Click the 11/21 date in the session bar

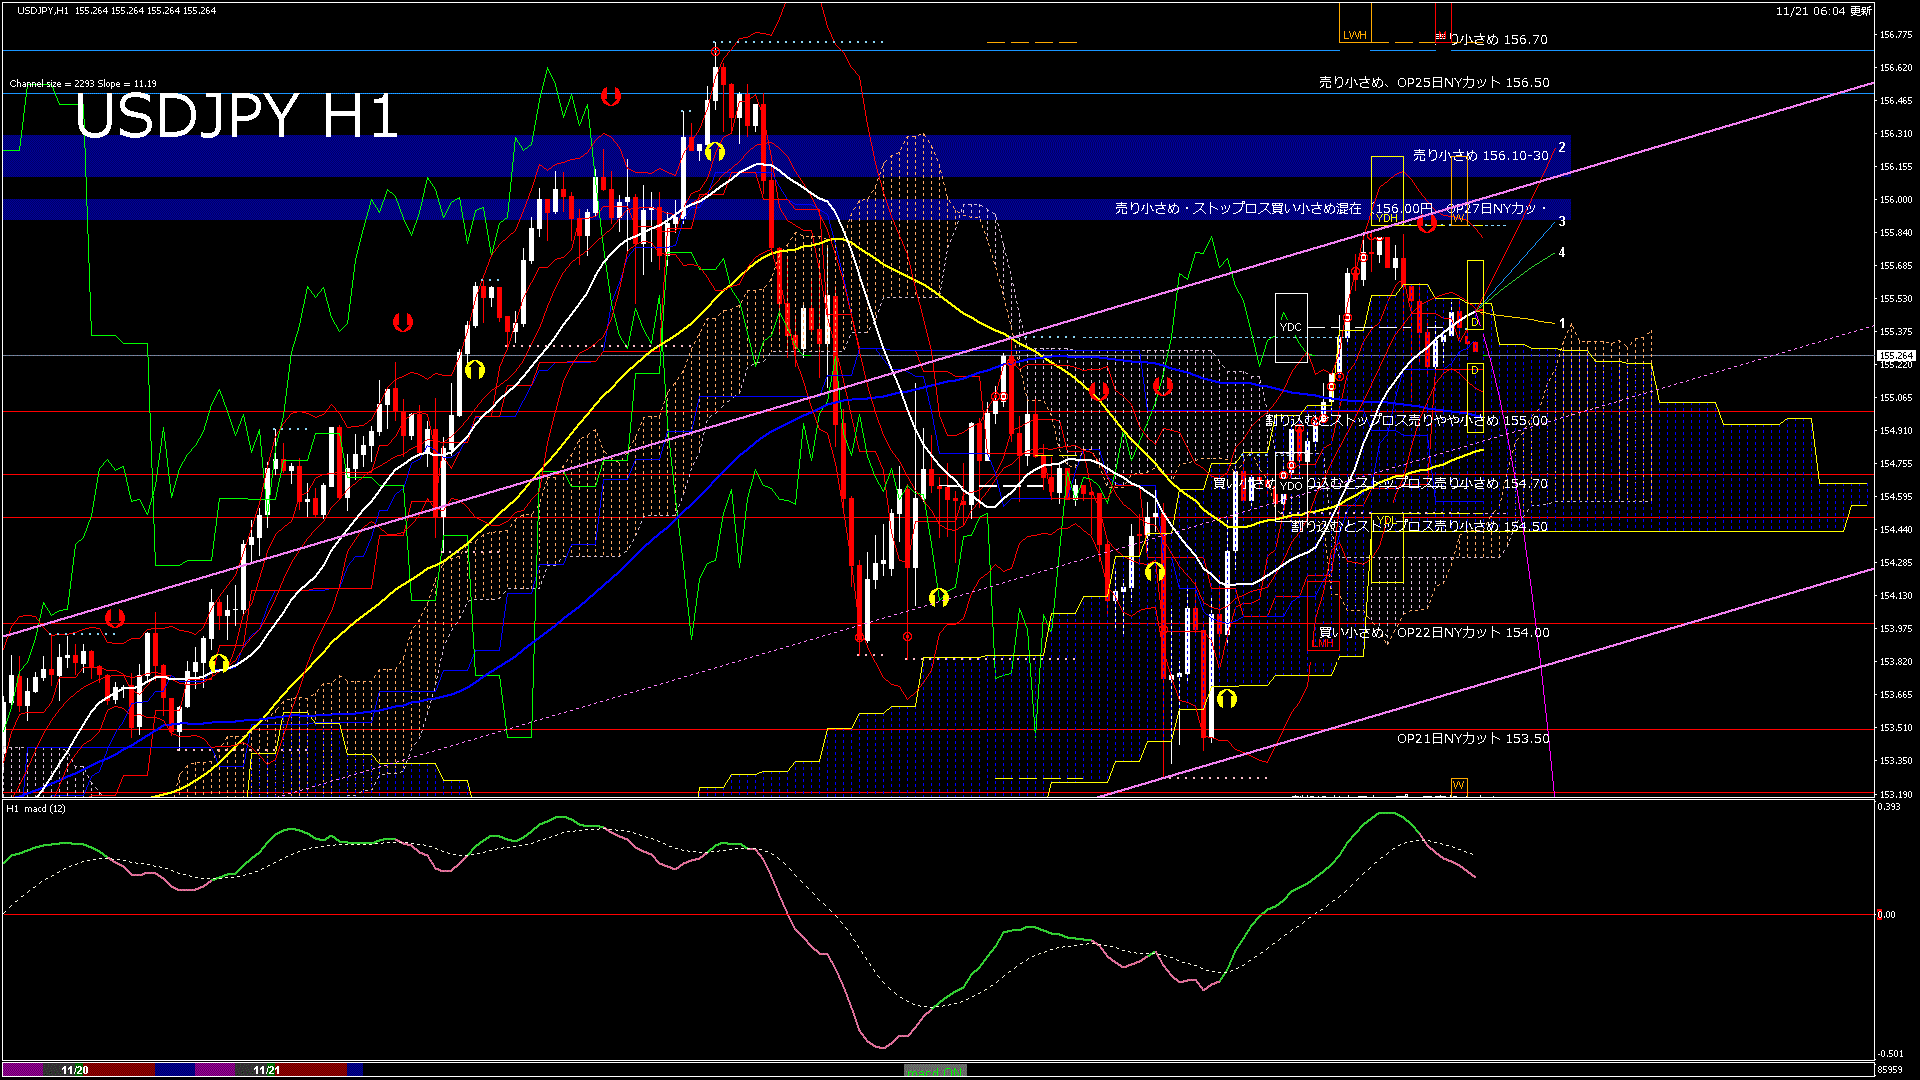pyautogui.click(x=266, y=1070)
